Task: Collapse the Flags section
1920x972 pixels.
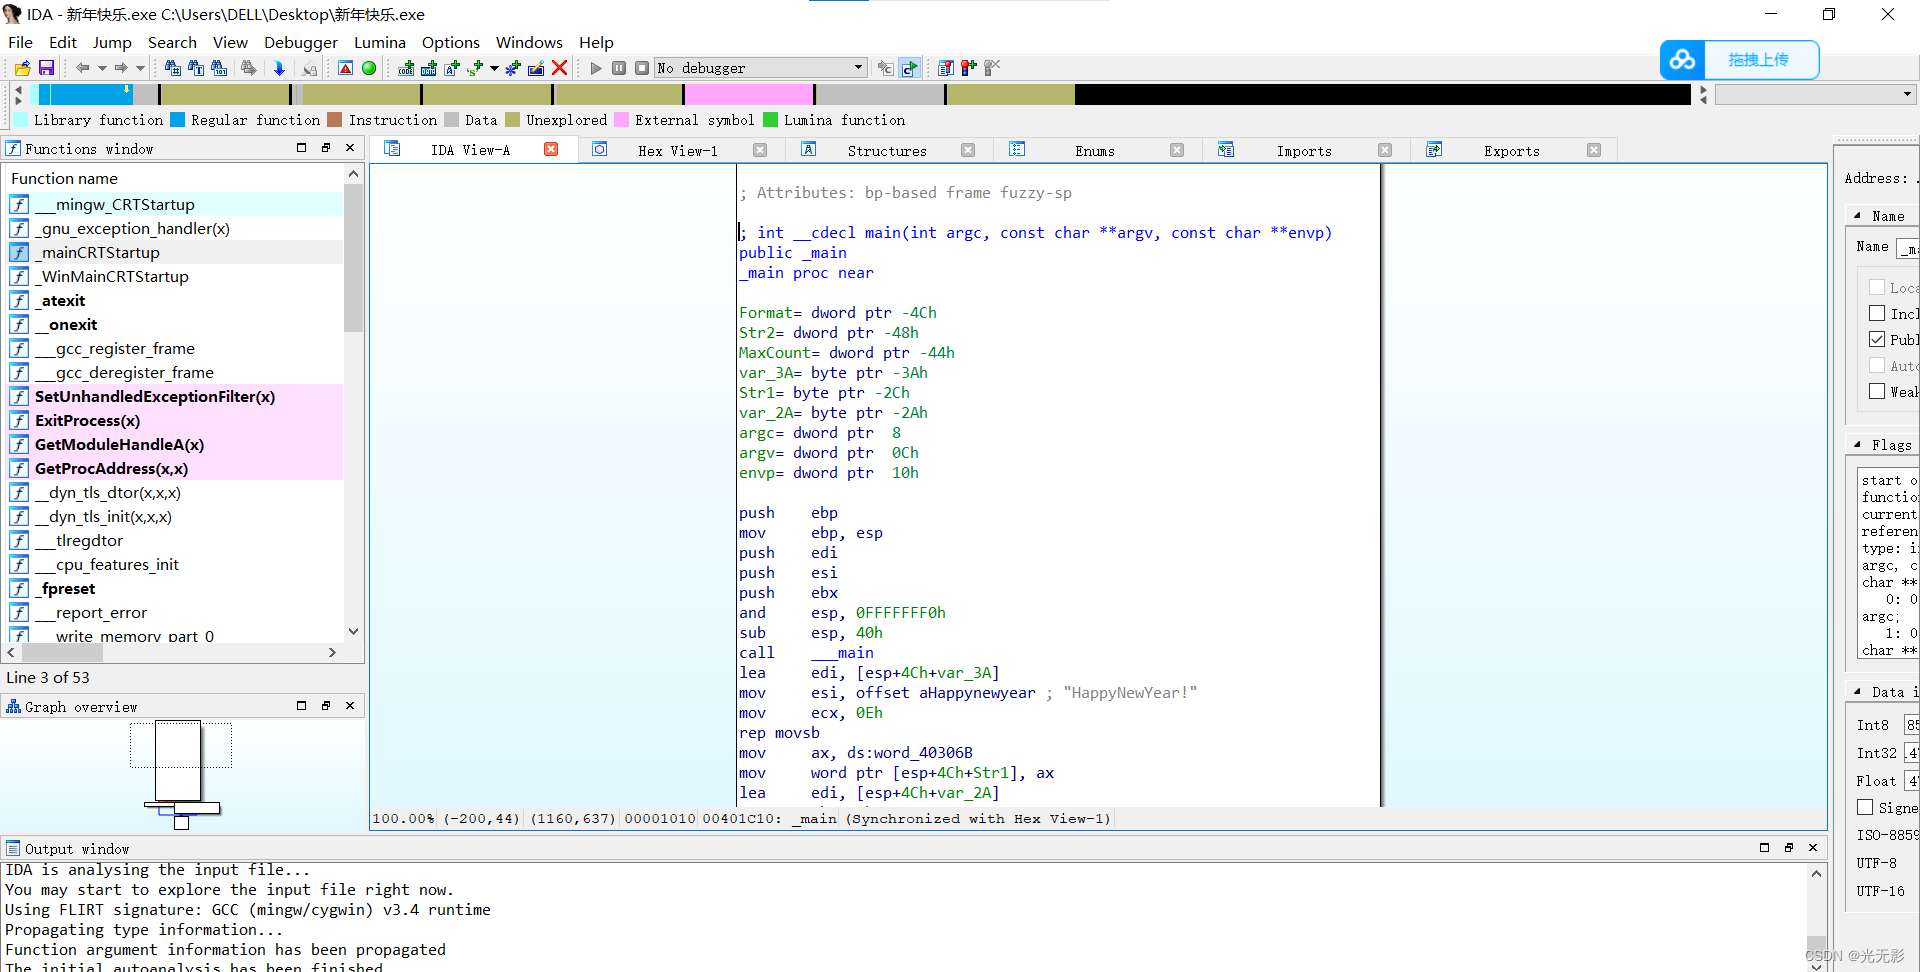Action: [x=1857, y=444]
